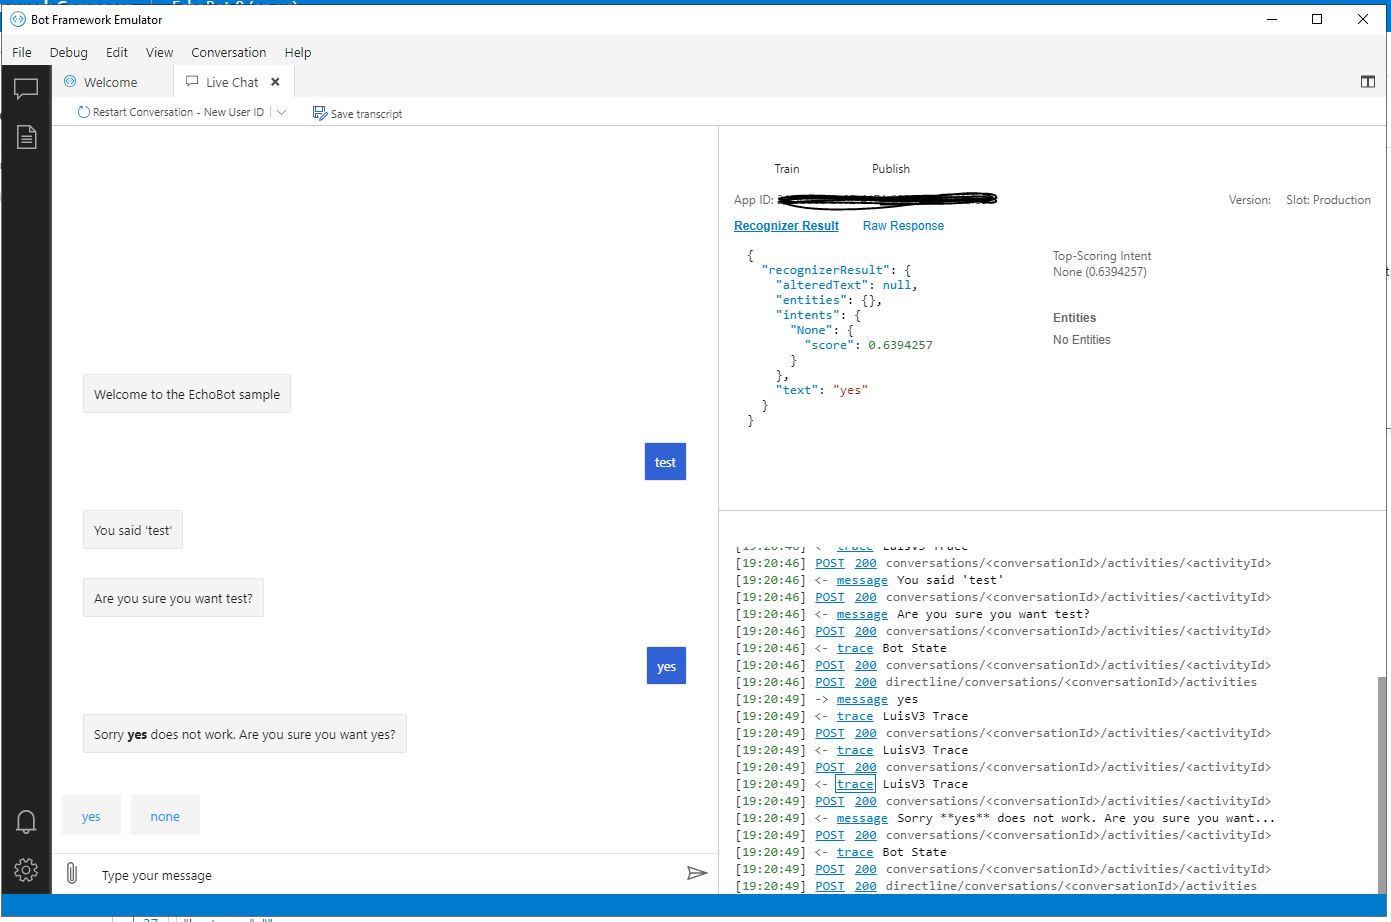Open notifications via the bell icon

[26, 821]
